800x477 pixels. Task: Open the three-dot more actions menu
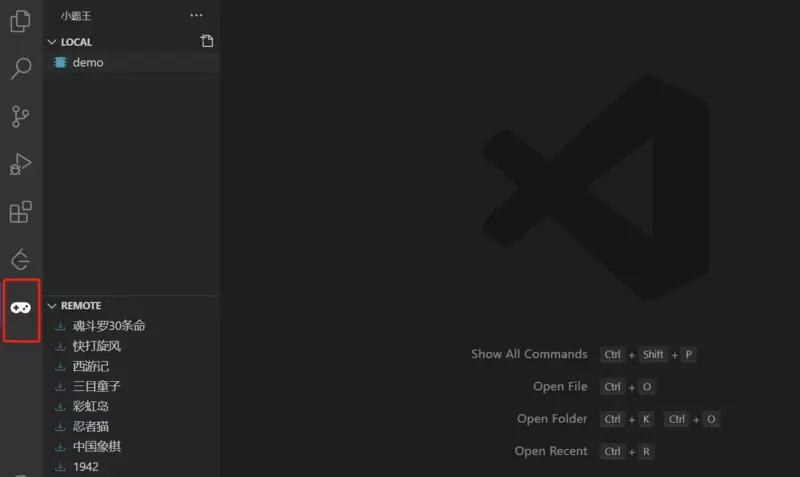point(196,16)
